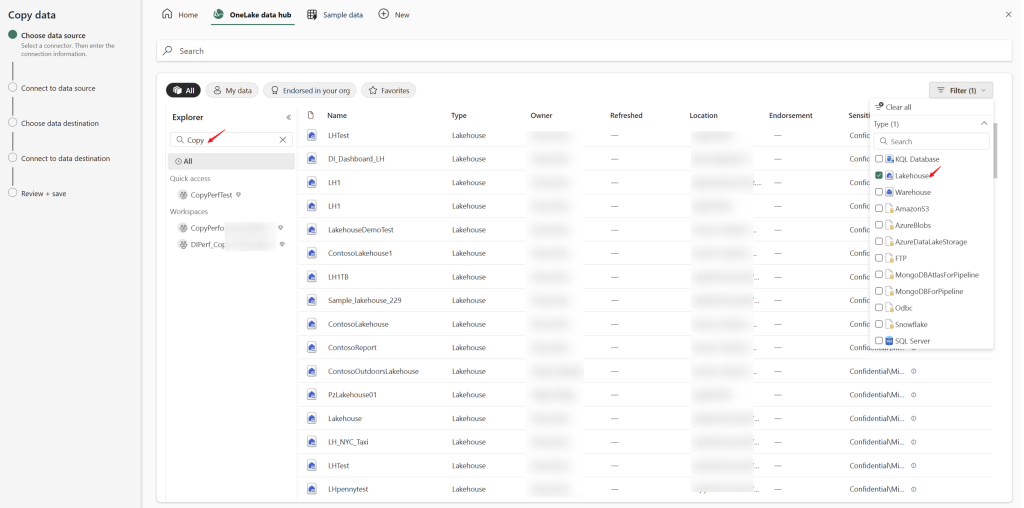Click lakehouse icon of ContosoReport row

[312, 347]
